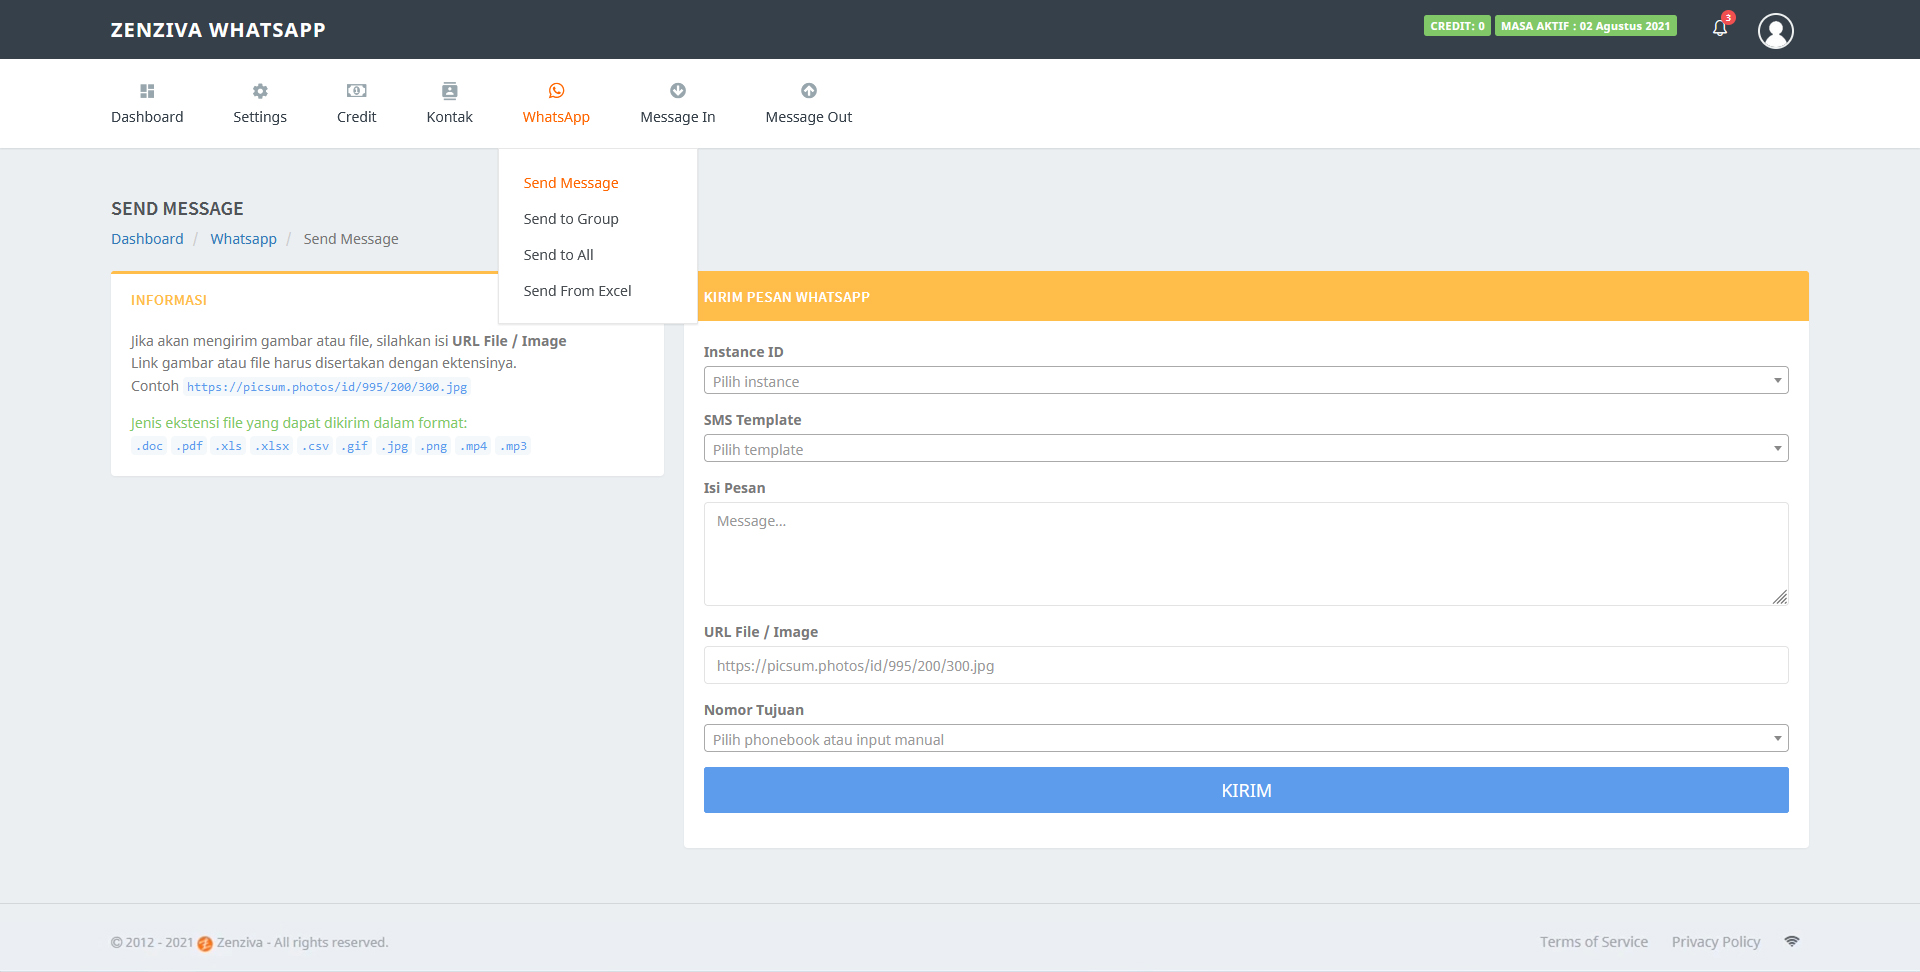The image size is (1920, 972).
Task: Click the .csv extension tag
Action: [x=315, y=446]
